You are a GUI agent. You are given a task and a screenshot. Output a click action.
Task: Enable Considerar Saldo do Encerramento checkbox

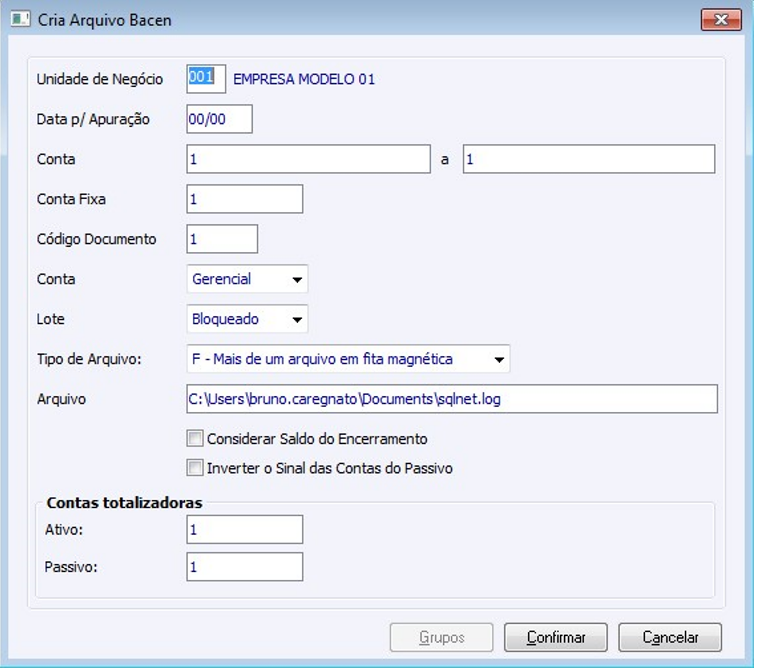pyautogui.click(x=195, y=438)
